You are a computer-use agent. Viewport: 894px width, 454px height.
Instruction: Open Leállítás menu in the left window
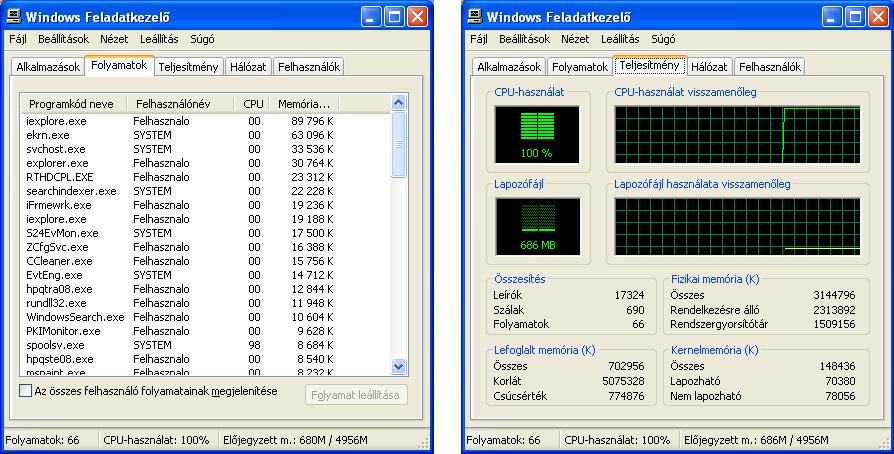[159, 39]
